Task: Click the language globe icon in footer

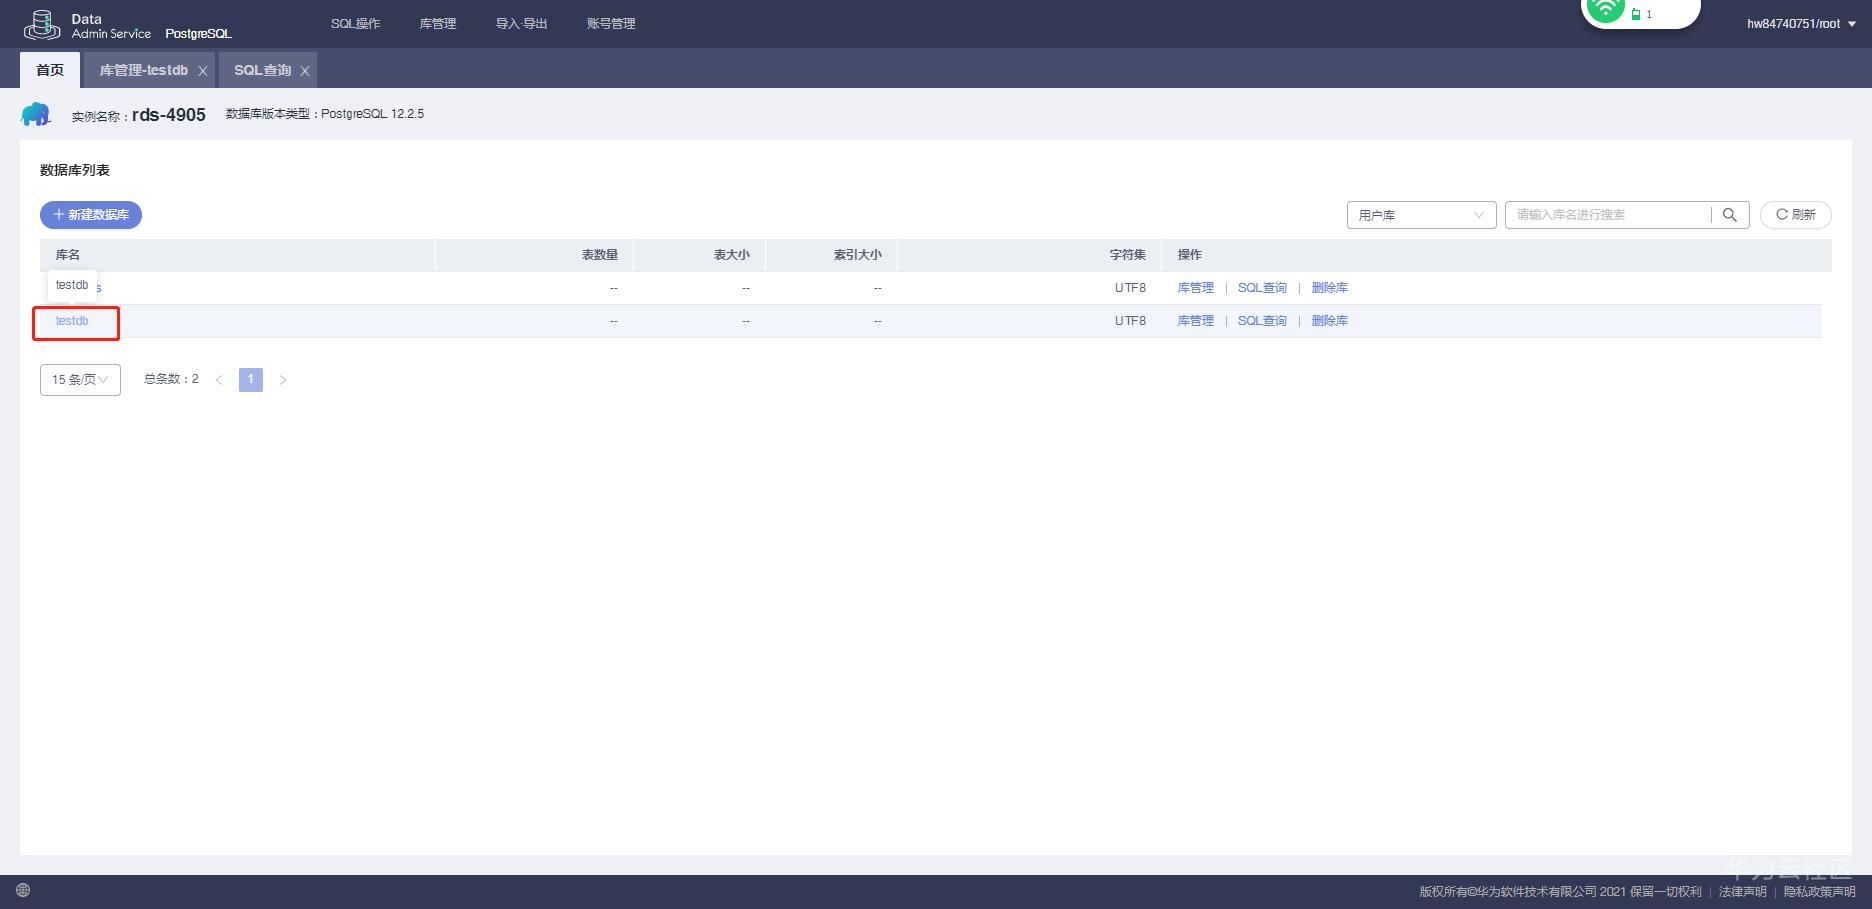Action: (23, 890)
